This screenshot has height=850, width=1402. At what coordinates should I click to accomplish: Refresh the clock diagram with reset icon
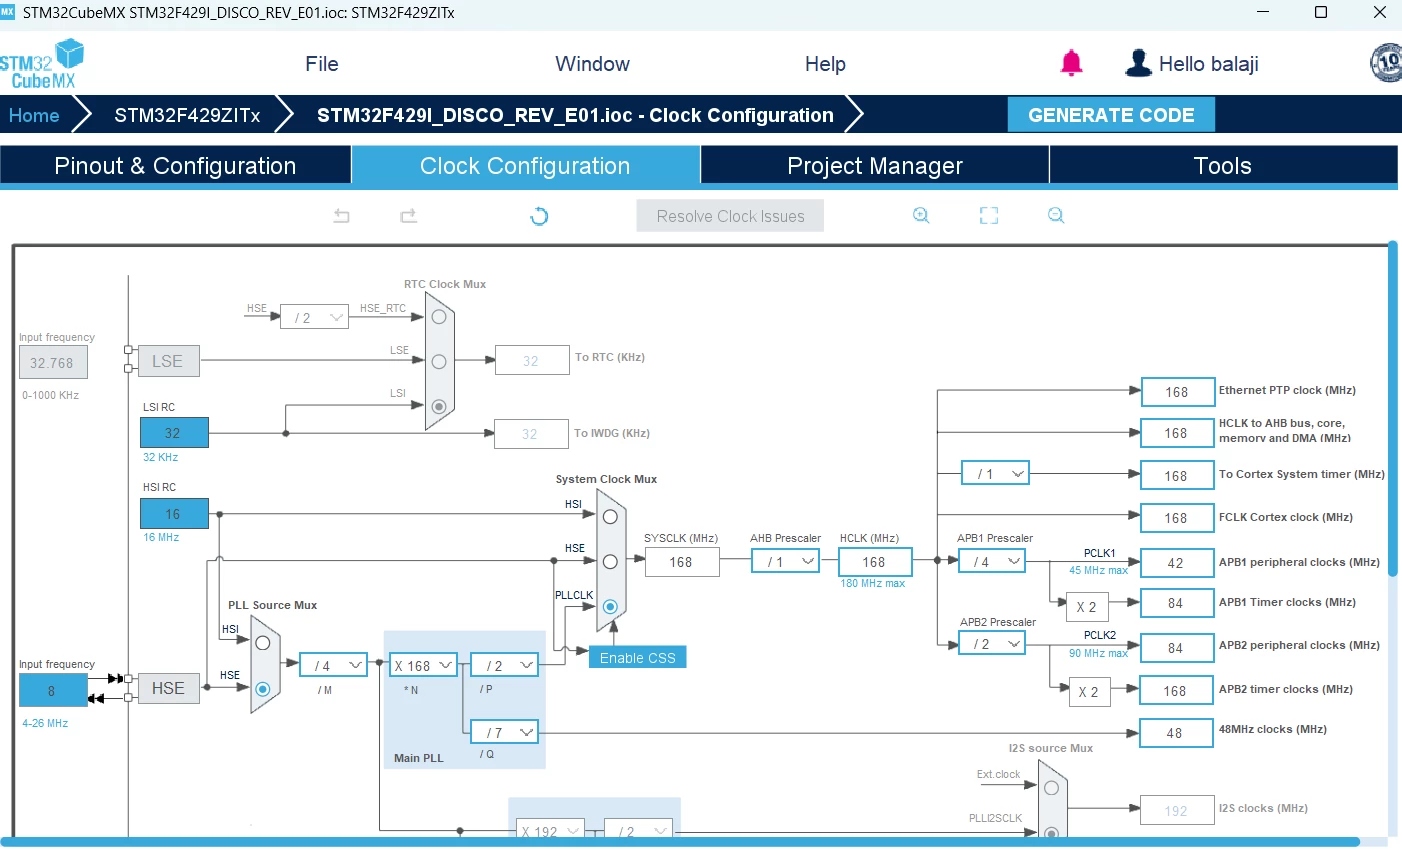(x=539, y=216)
